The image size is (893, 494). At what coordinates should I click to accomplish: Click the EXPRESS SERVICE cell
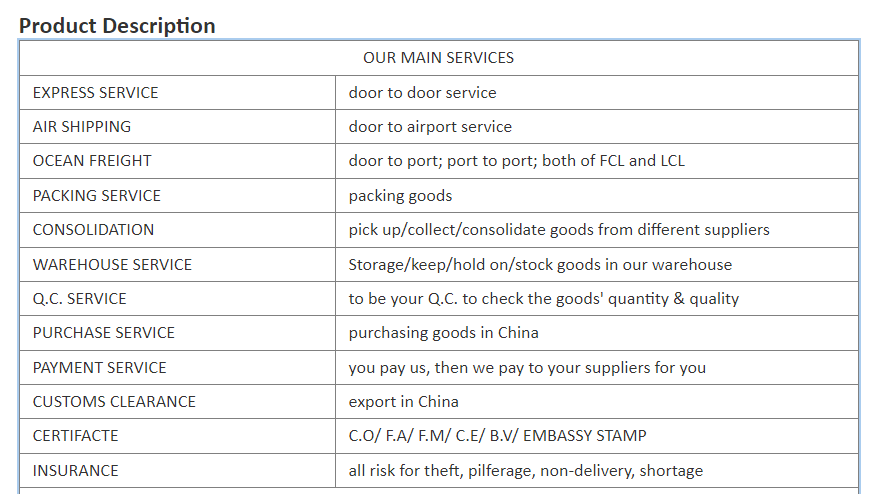(178, 92)
